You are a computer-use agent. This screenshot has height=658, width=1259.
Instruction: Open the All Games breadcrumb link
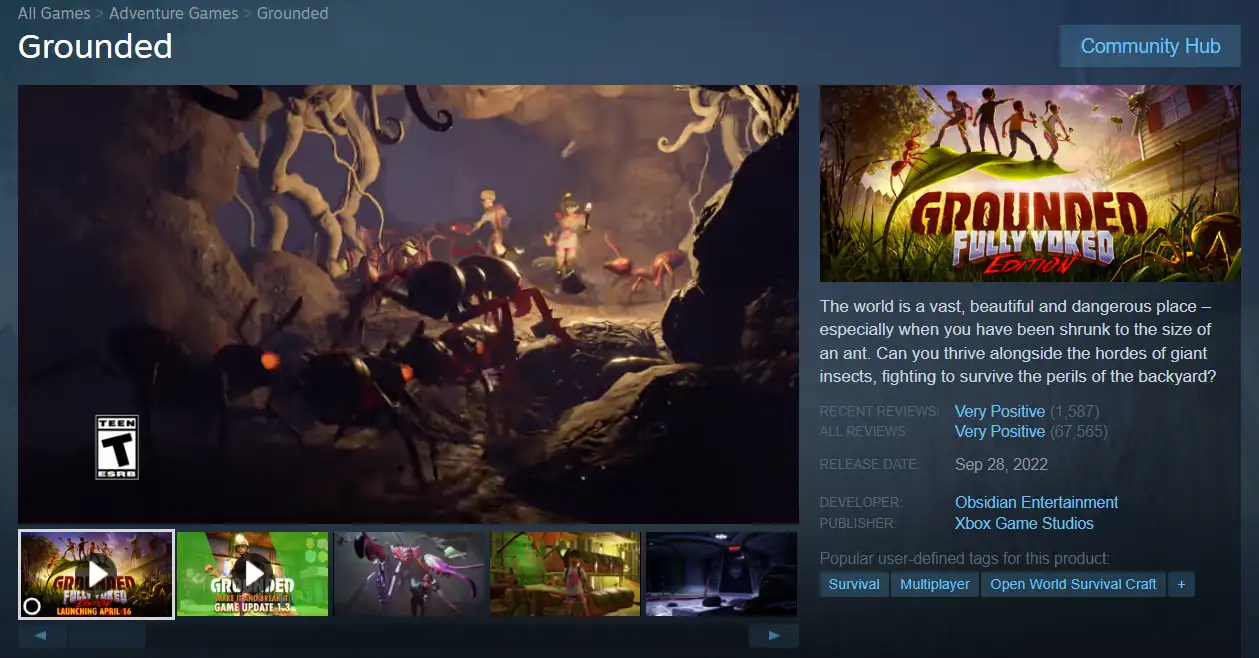coord(54,14)
